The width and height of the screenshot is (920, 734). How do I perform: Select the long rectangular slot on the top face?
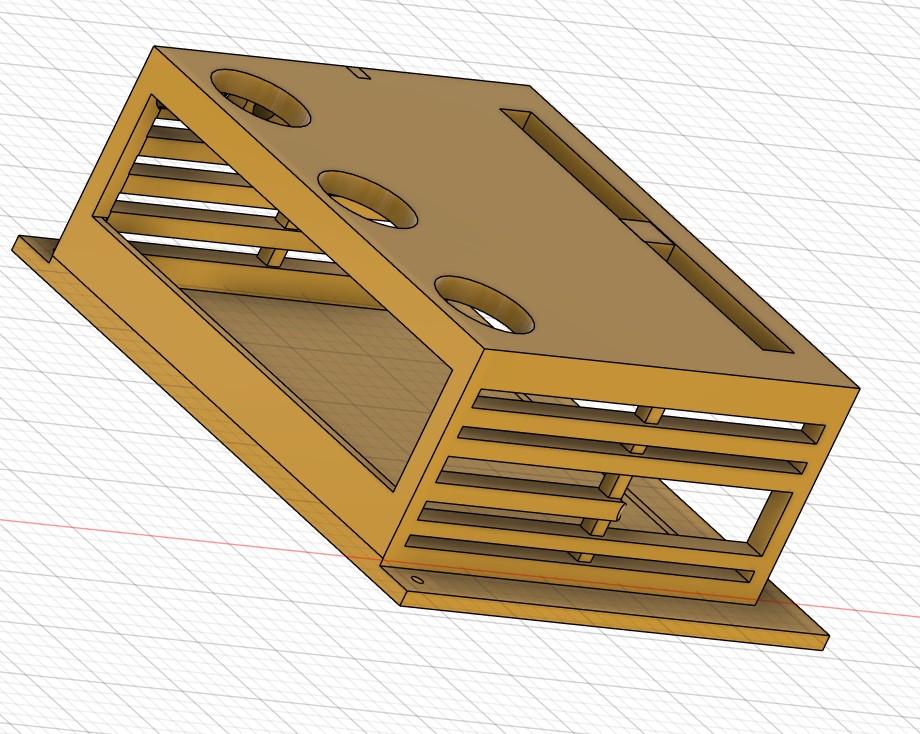pyautogui.click(x=646, y=231)
